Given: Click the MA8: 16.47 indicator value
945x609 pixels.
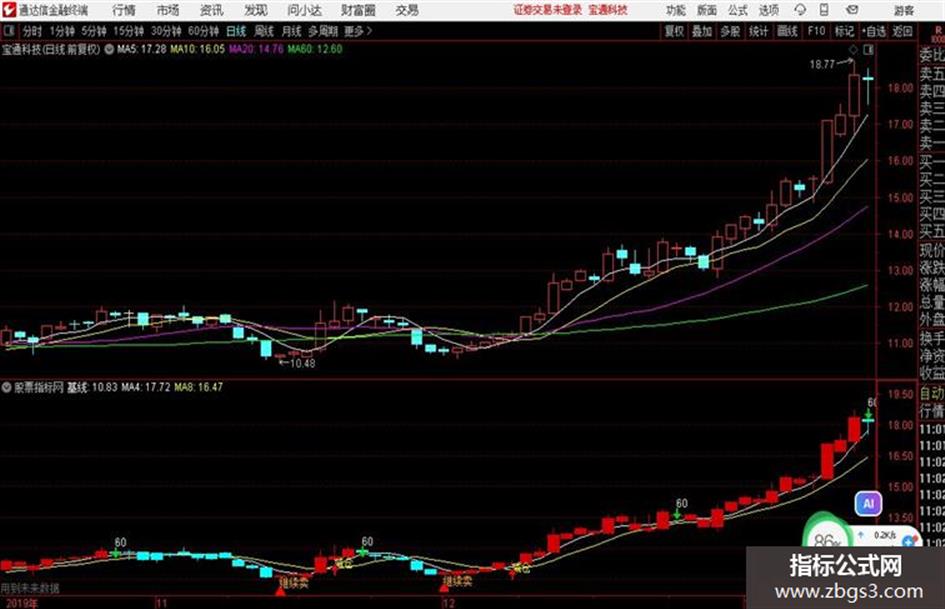Looking at the screenshot, I should tap(198, 387).
